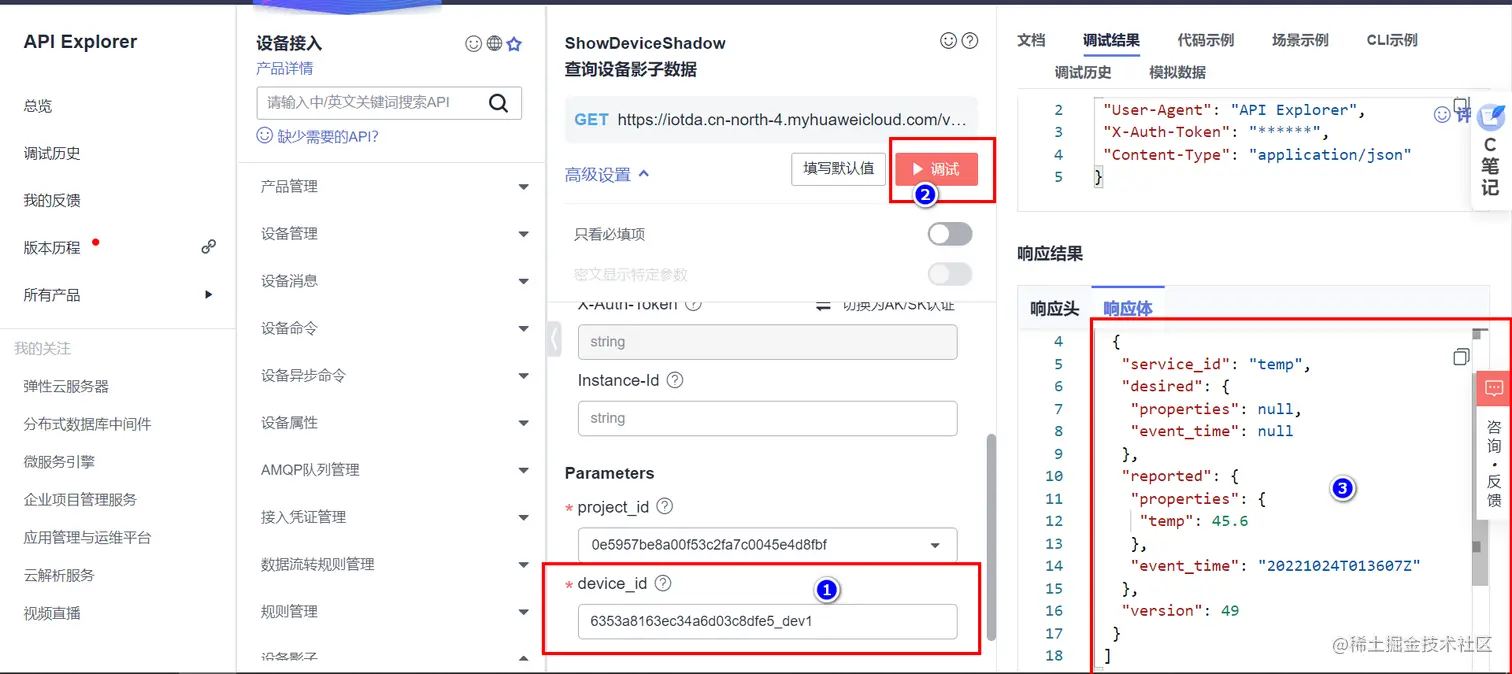Open the 调试历史 sub-tab under 调试结果

[1083, 72]
